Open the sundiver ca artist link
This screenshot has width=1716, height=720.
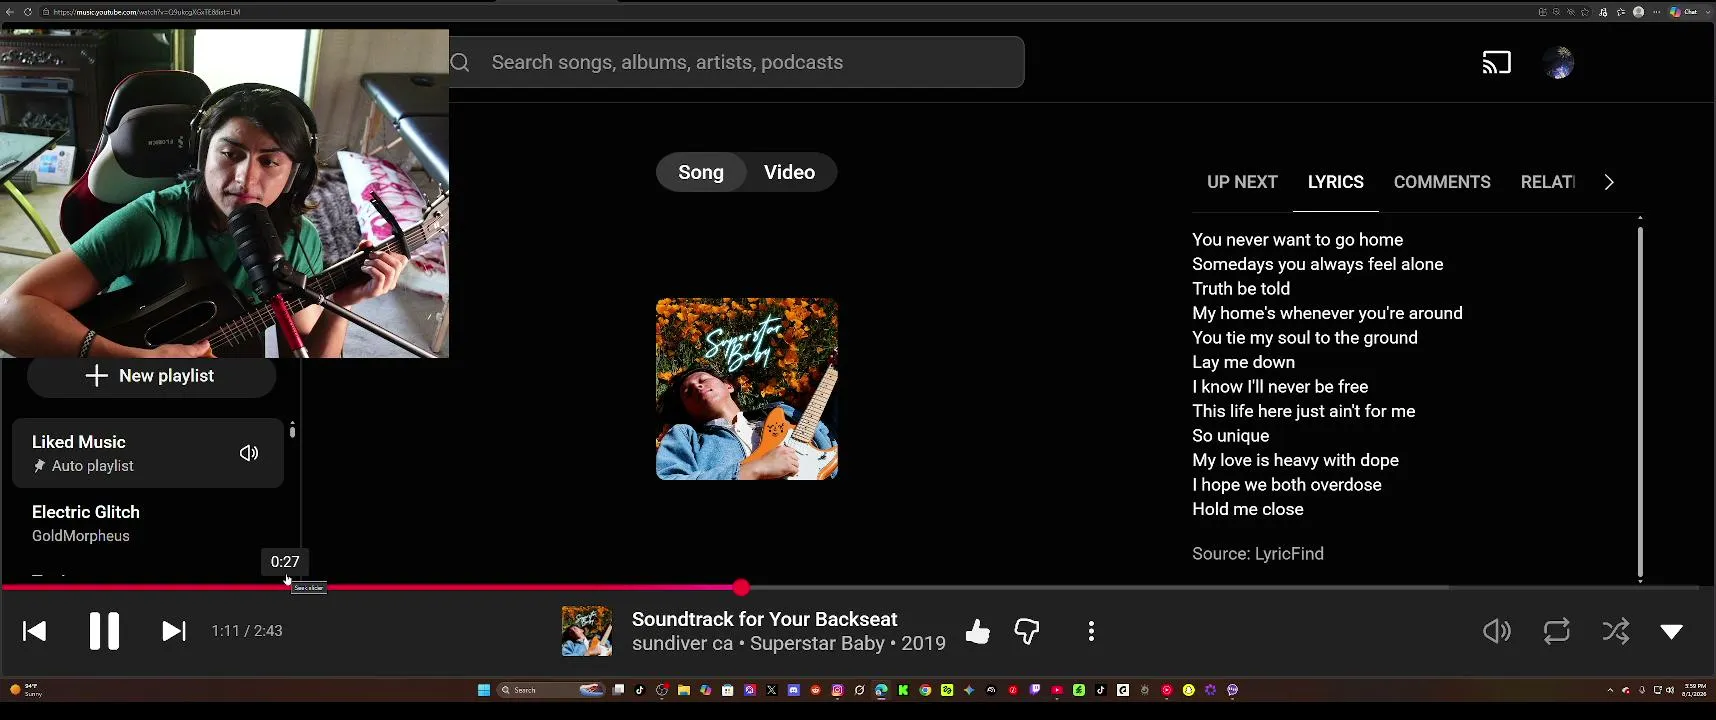[x=682, y=643]
